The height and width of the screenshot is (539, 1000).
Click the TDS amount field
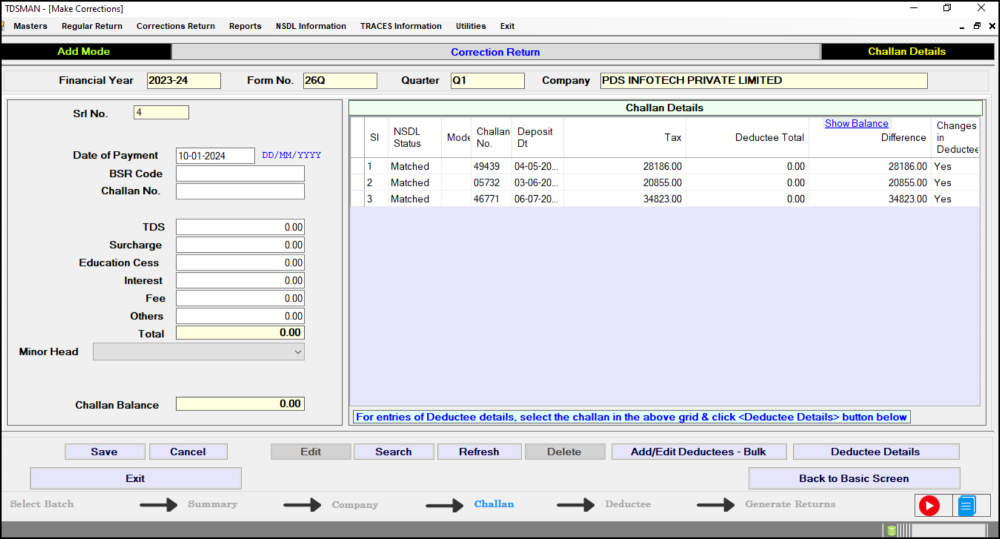pos(240,227)
